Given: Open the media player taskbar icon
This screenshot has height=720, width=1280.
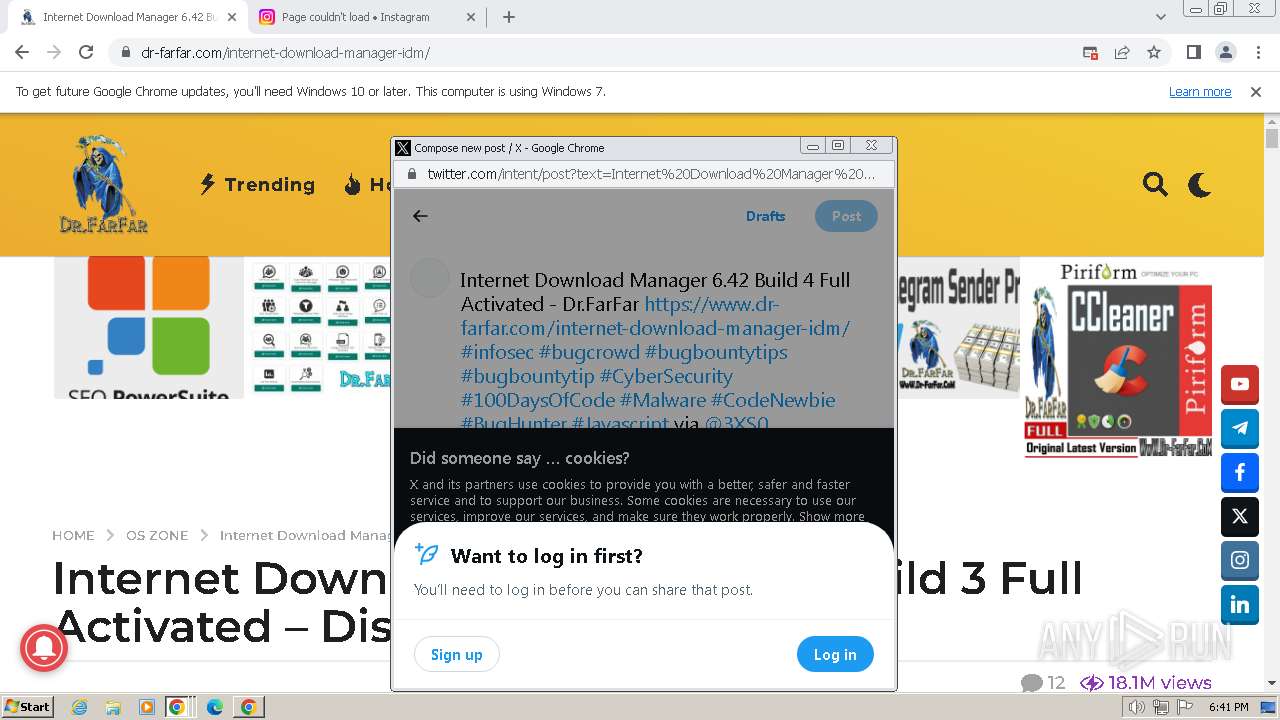Looking at the screenshot, I should tap(147, 707).
